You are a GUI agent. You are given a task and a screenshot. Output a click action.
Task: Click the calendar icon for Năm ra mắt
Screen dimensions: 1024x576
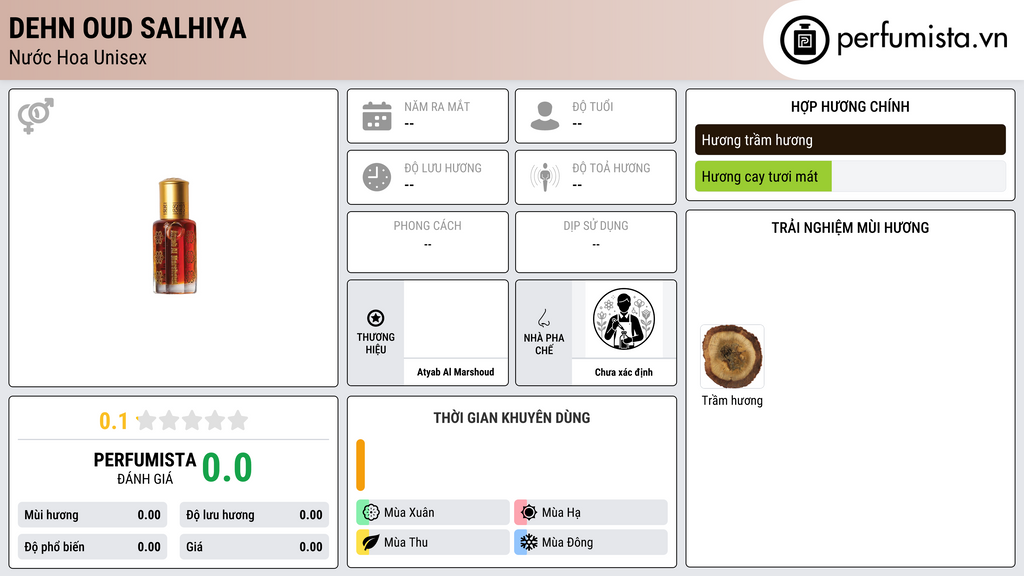pos(377,116)
